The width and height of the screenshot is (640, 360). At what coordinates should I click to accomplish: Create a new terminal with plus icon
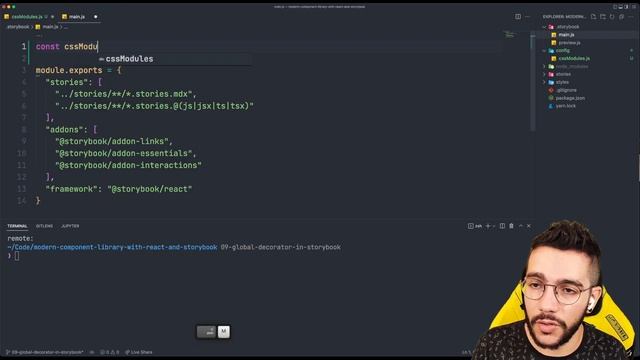[488, 226]
